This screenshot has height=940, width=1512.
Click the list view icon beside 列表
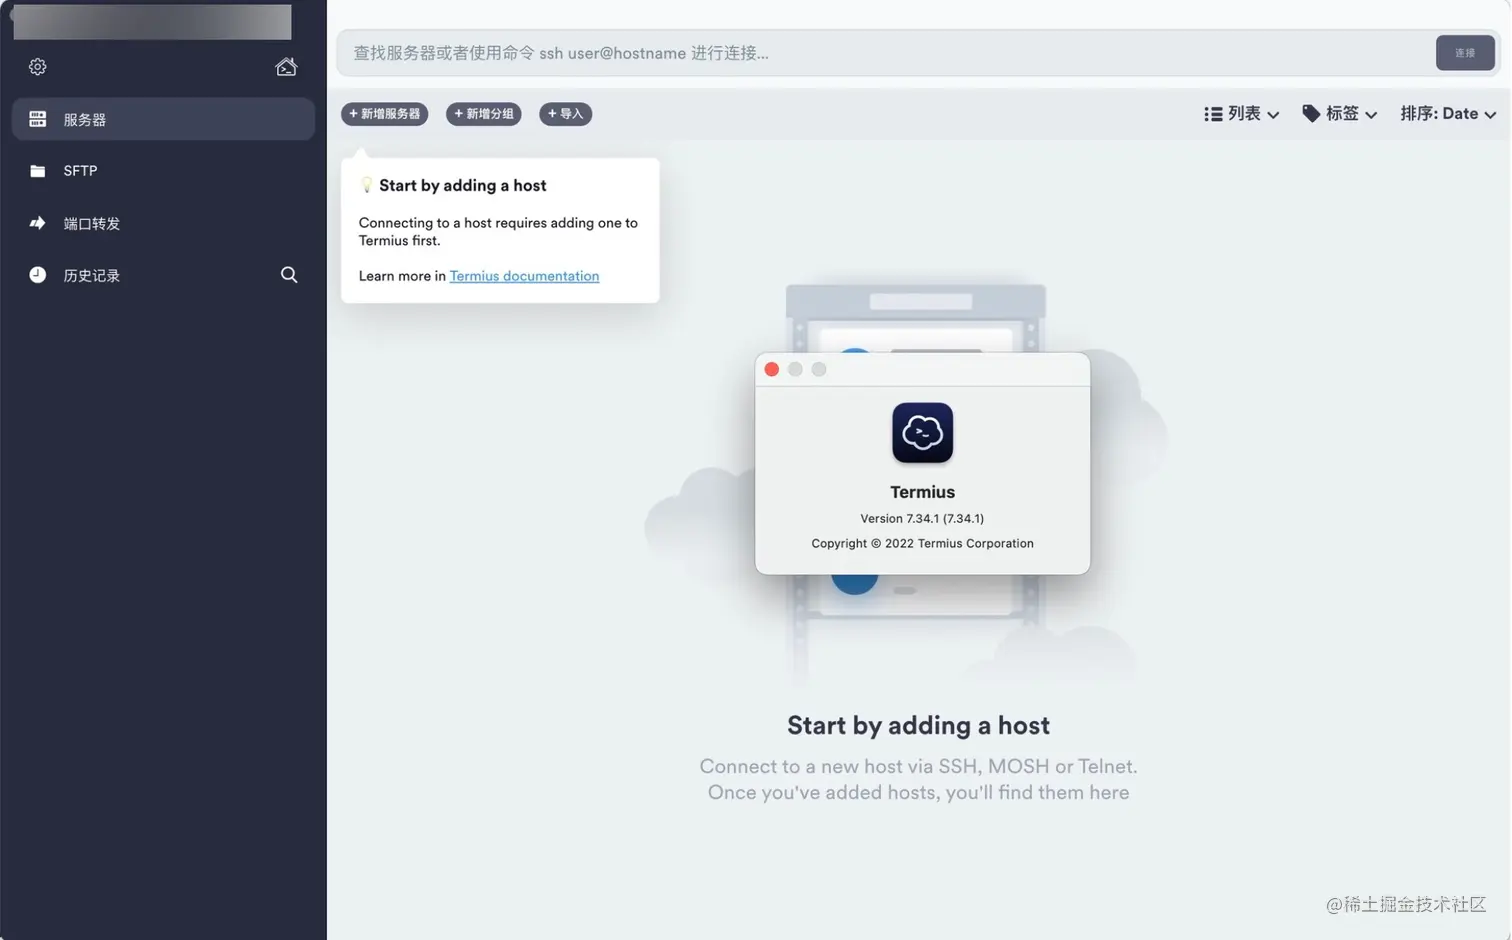1213,114
